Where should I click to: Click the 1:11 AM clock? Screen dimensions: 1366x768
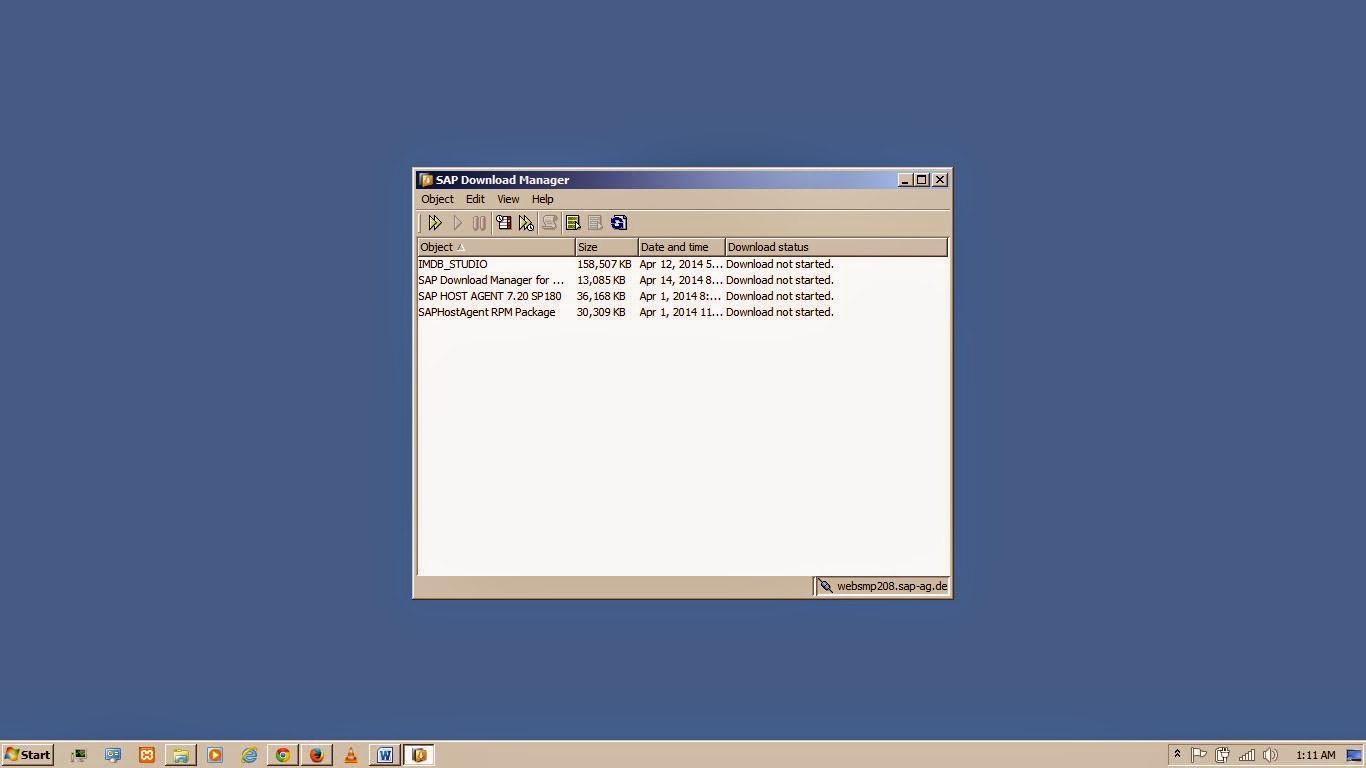click(x=1316, y=755)
